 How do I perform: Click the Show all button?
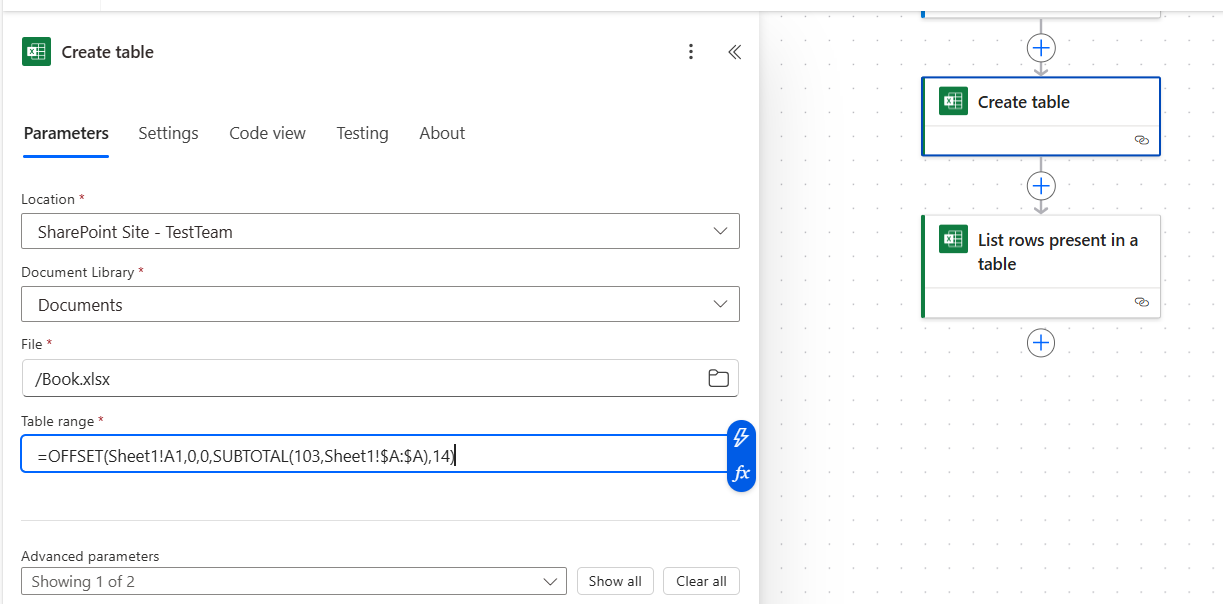point(615,581)
